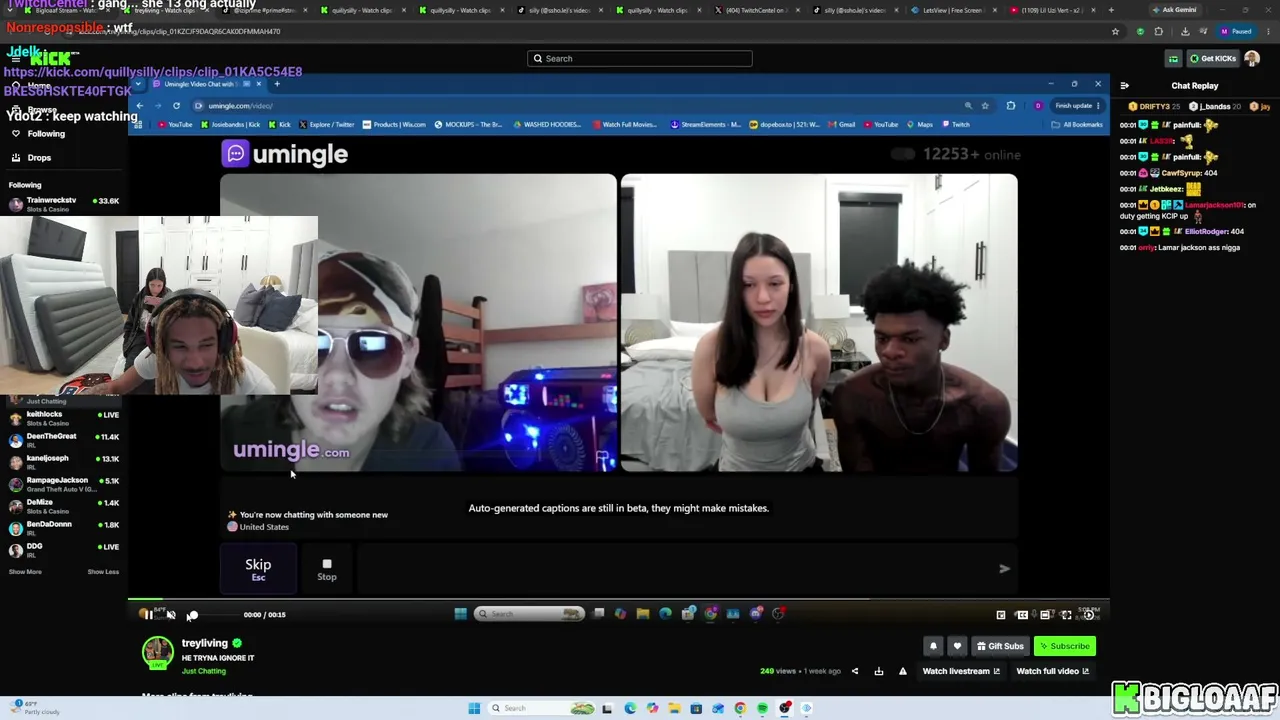The image size is (1280, 720).
Task: Select the BenDaDonnn channel in sidebar
Action: pos(62,528)
